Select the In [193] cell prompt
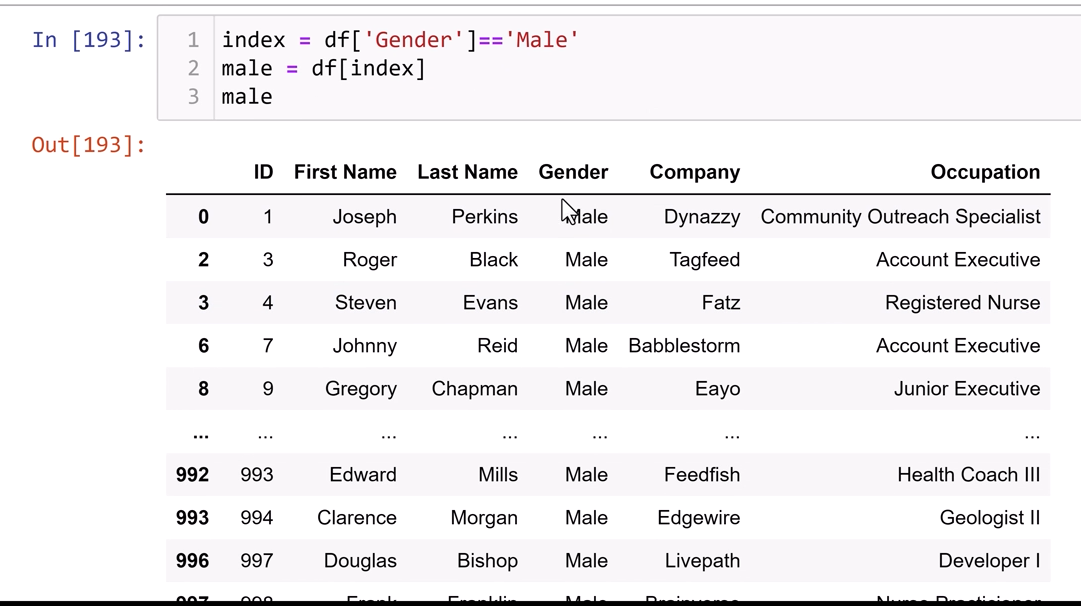Image resolution: width=1081 pixels, height=606 pixels. (x=88, y=40)
